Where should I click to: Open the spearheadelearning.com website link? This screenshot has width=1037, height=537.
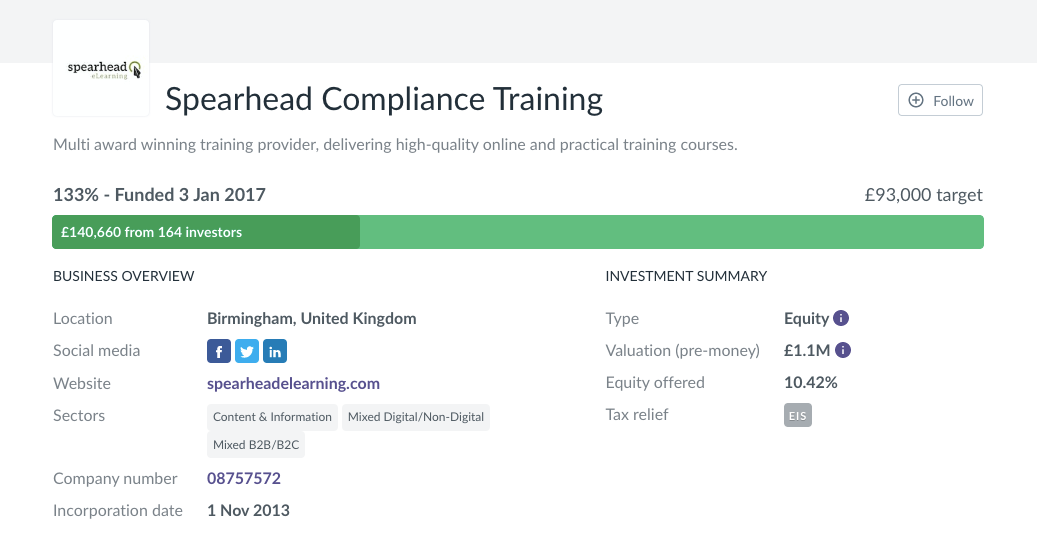click(293, 383)
